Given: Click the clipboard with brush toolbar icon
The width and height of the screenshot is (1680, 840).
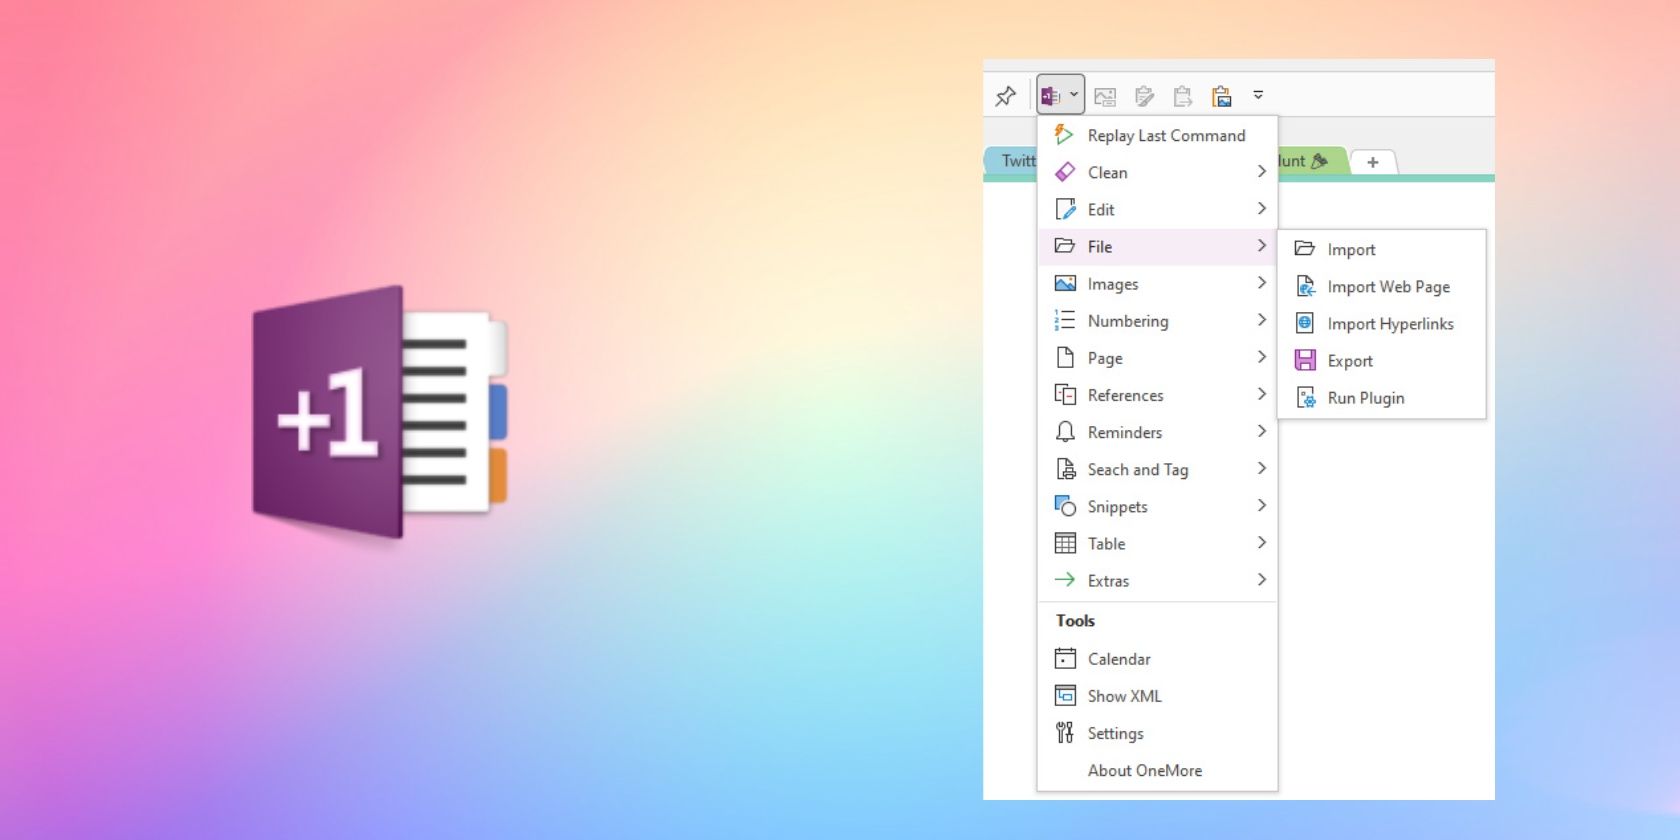Looking at the screenshot, I should point(1144,97).
